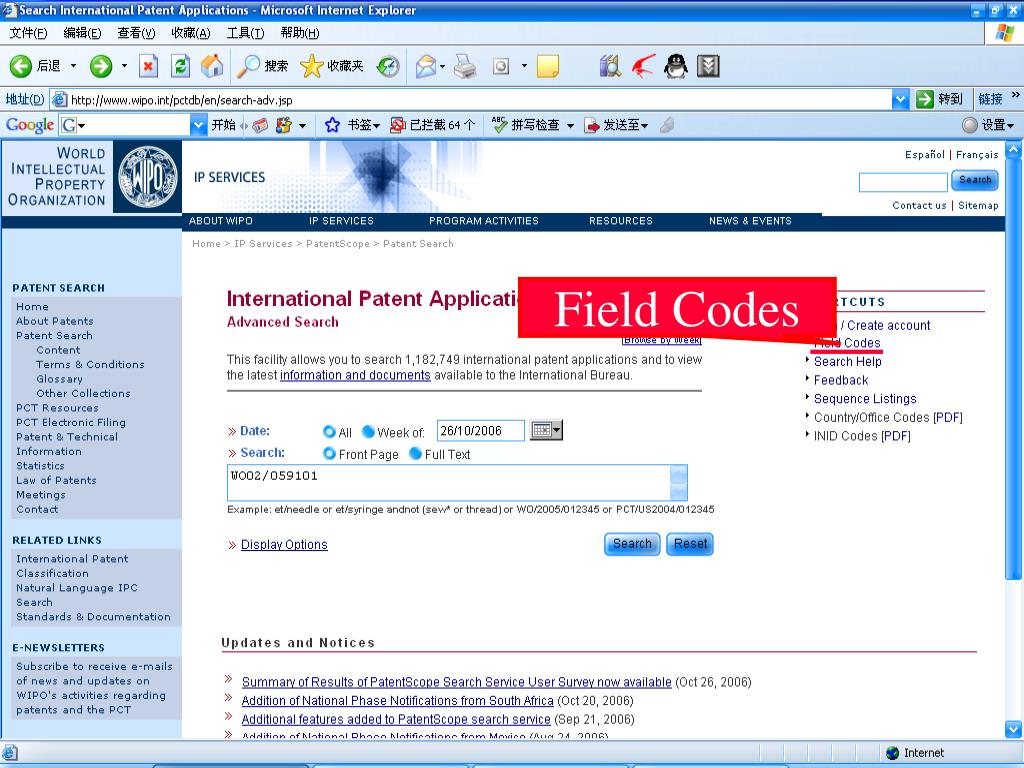Viewport: 1024px width, 768px height.
Task: Open the Help menu (帮助)
Action: tap(300, 33)
